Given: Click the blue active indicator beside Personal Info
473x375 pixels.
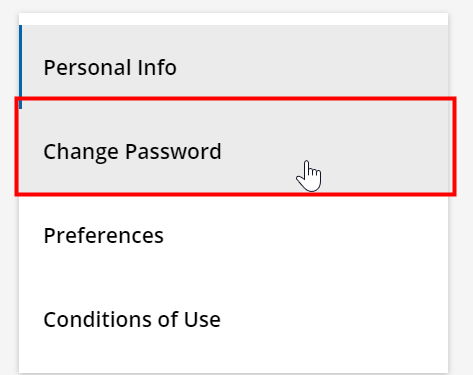Looking at the screenshot, I should pos(21,67).
